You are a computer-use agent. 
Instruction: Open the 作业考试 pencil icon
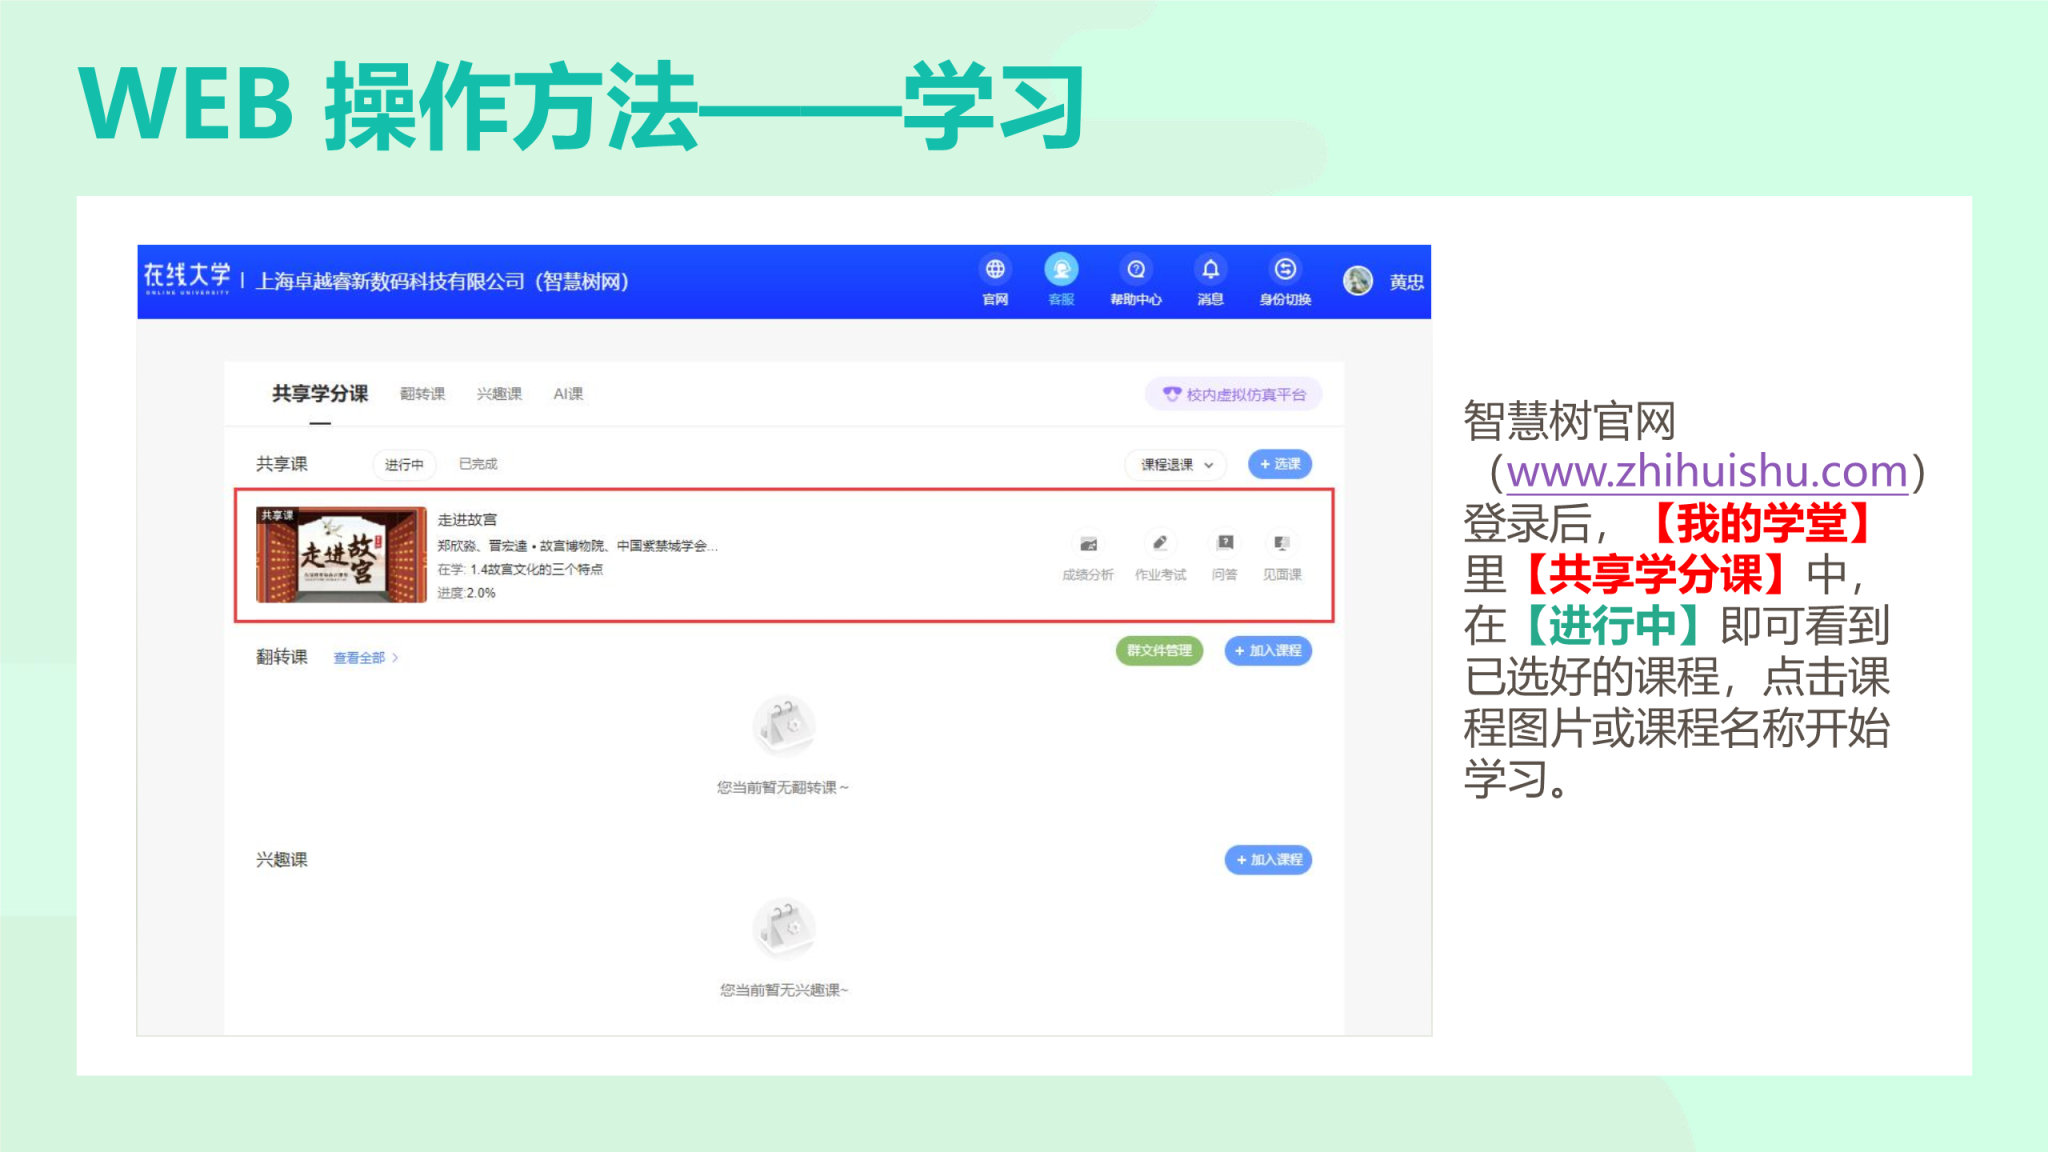point(1160,544)
